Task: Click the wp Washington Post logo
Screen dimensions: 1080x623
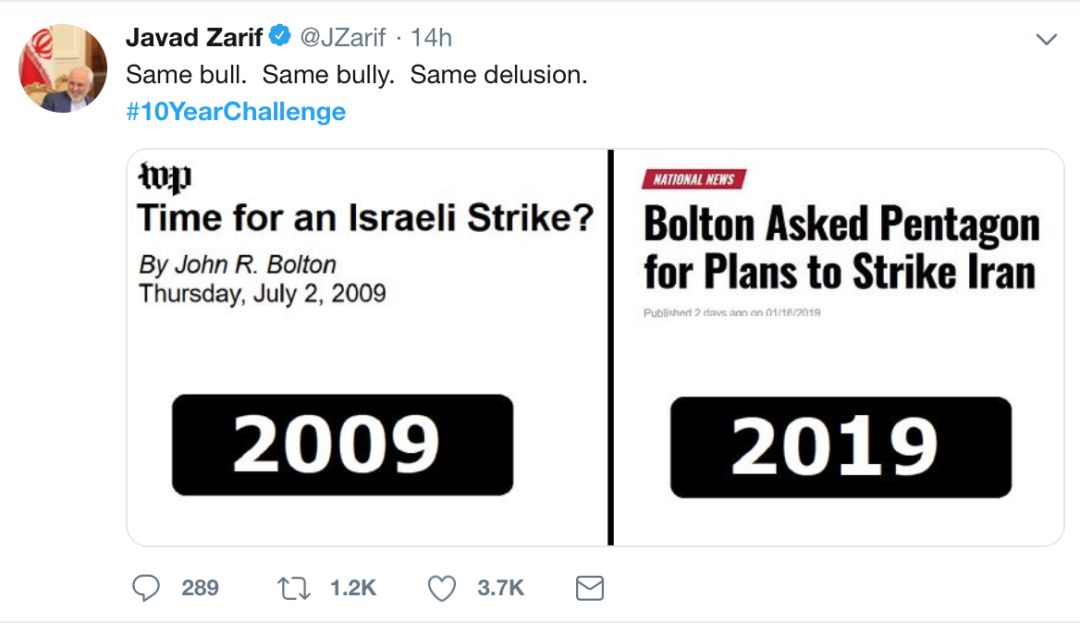Action: [165, 177]
